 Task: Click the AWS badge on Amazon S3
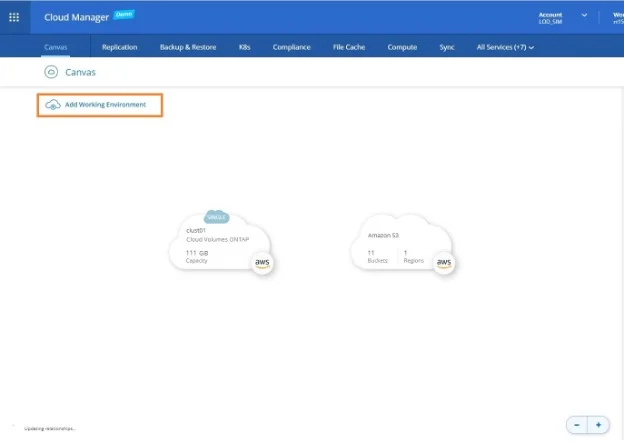click(443, 262)
